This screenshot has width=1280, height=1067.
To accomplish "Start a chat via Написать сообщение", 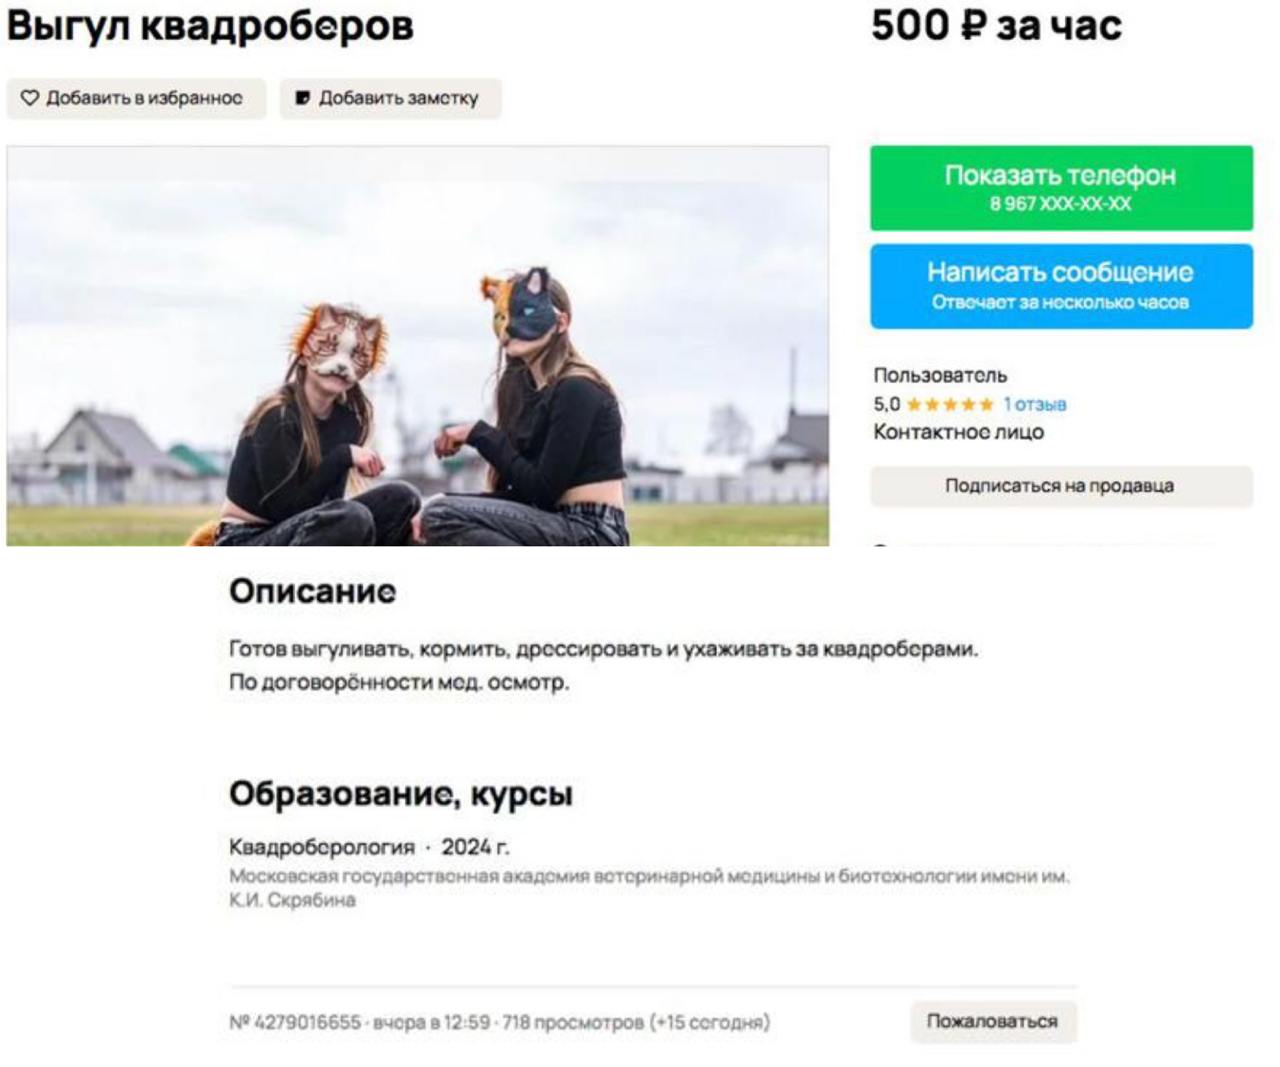I will click(1061, 286).
